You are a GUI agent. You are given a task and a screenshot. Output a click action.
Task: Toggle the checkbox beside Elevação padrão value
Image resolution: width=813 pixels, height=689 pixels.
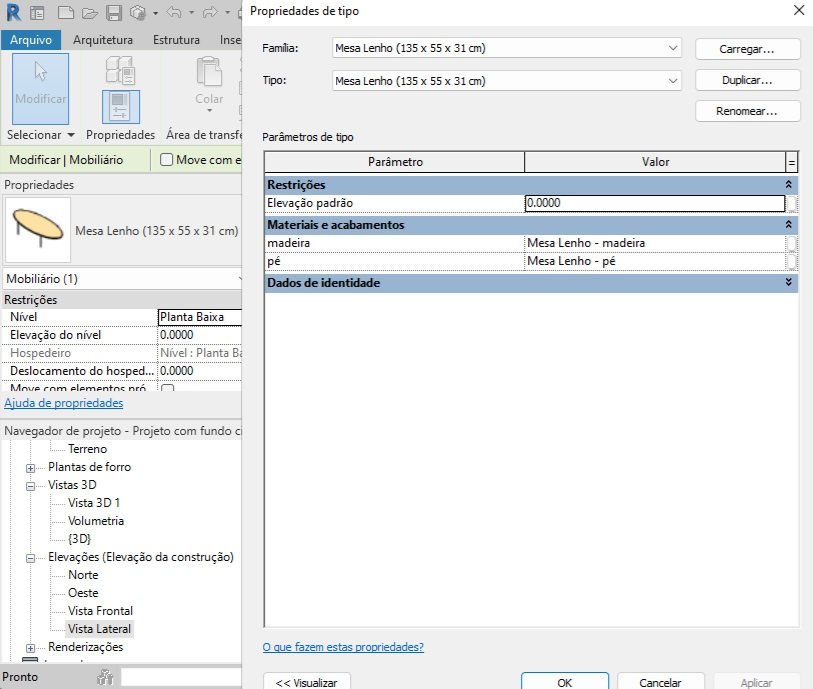pyautogui.click(x=791, y=203)
